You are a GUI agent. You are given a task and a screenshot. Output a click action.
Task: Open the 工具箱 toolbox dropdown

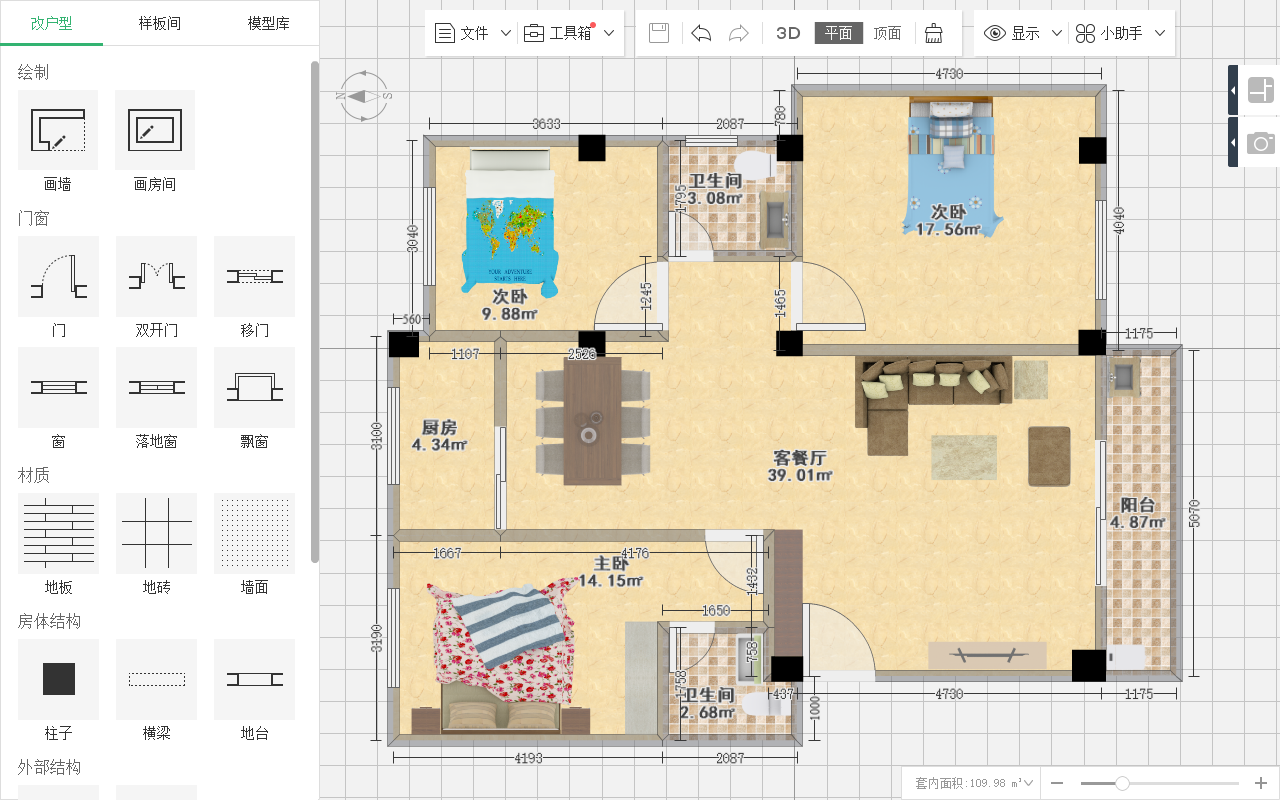click(570, 33)
